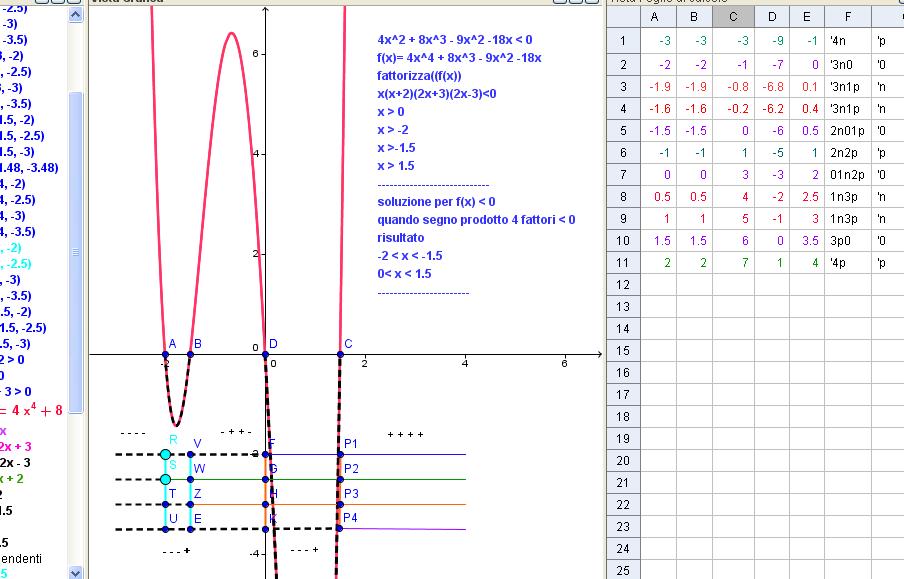Select spreadsheet column header B
Image resolution: width=904 pixels, height=579 pixels.
[x=694, y=17]
